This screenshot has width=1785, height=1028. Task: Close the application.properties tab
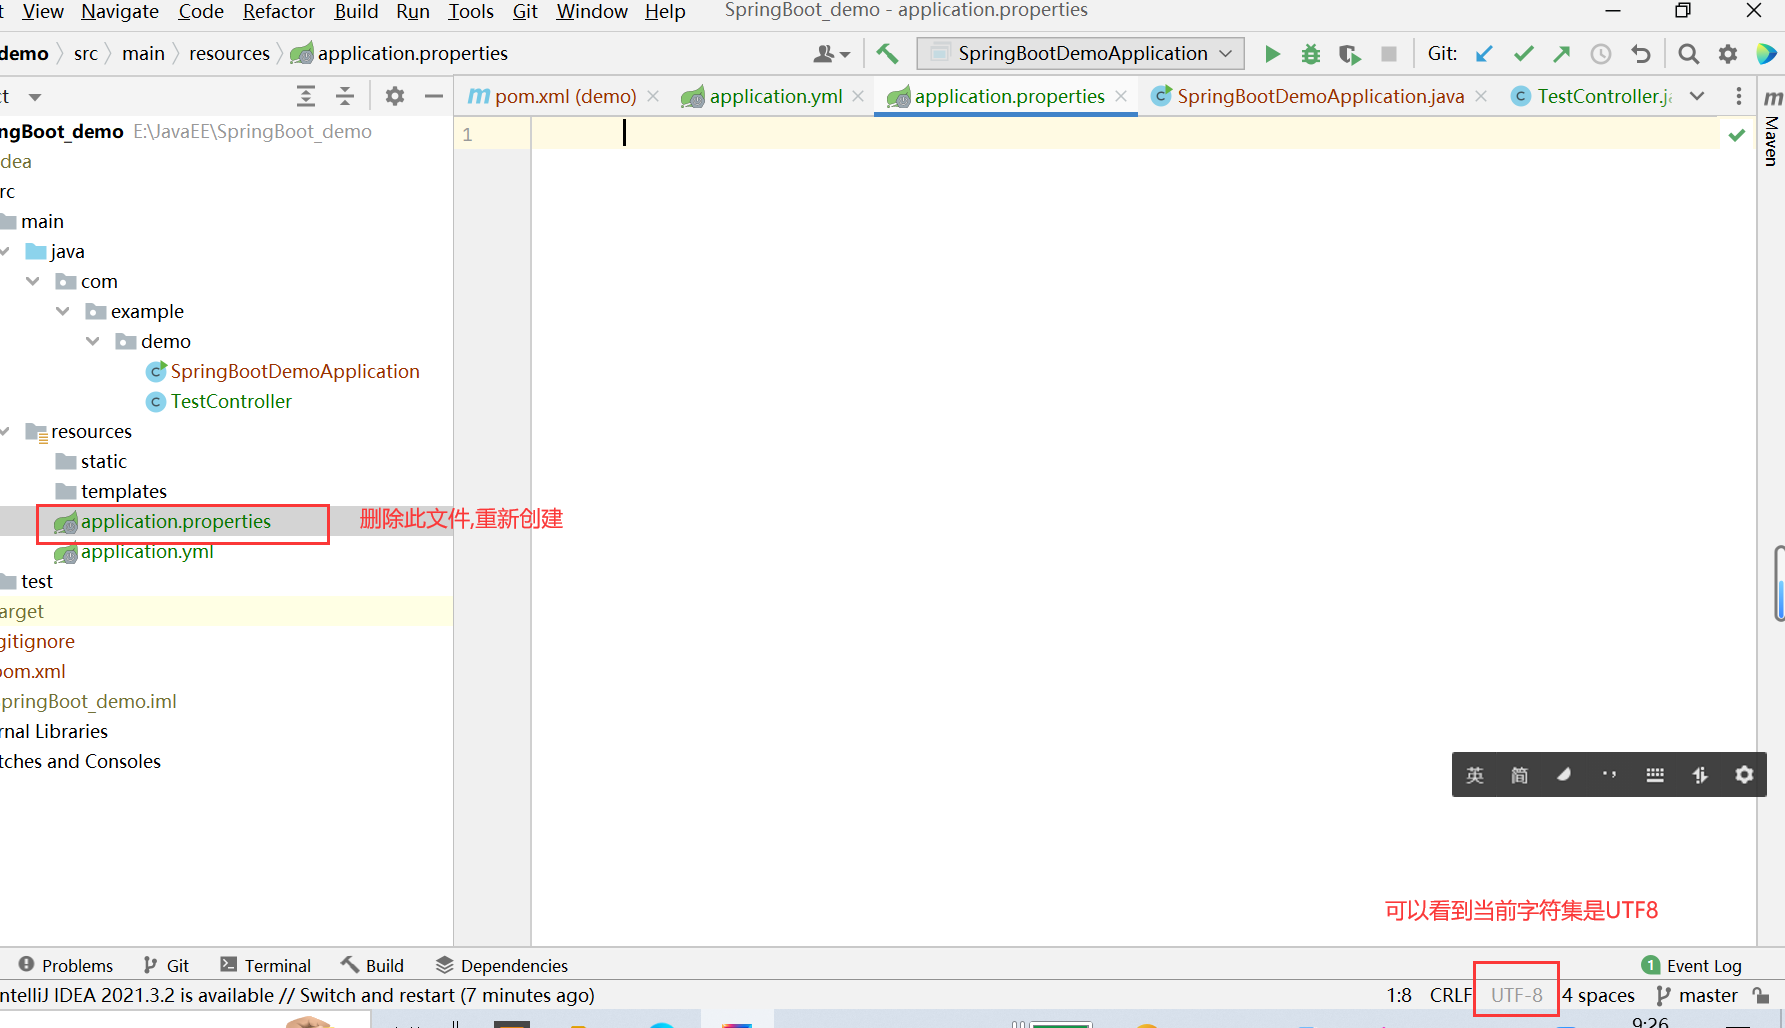pos(1121,96)
